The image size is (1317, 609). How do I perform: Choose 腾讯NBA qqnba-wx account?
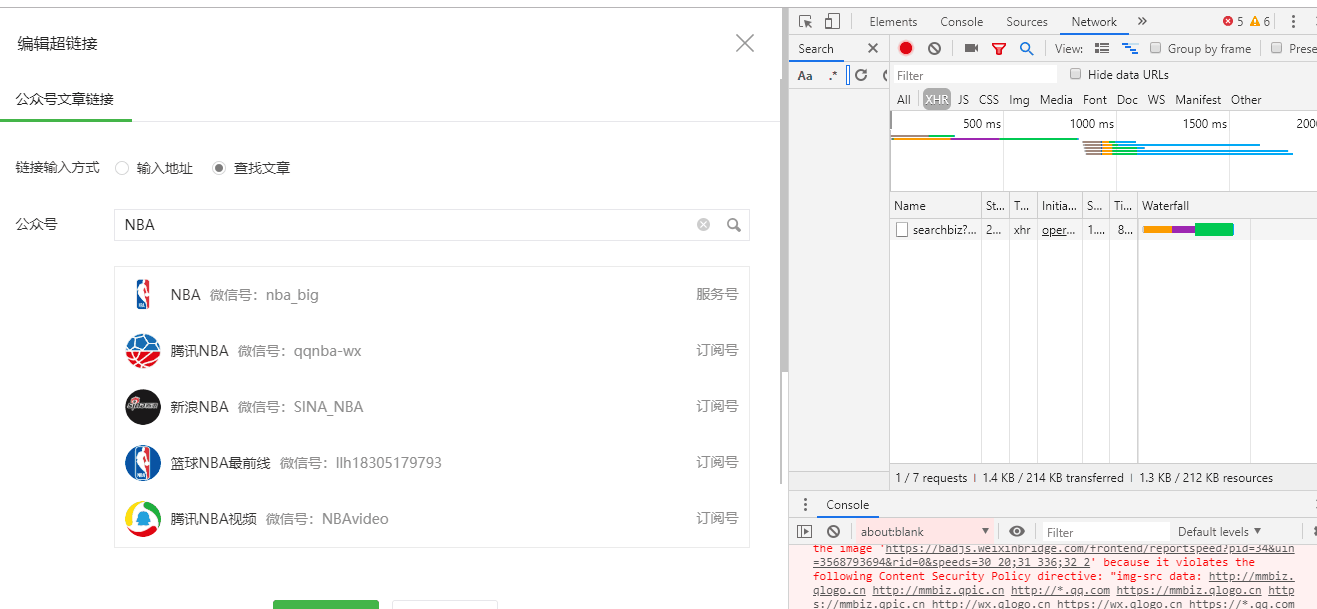[x=432, y=351]
